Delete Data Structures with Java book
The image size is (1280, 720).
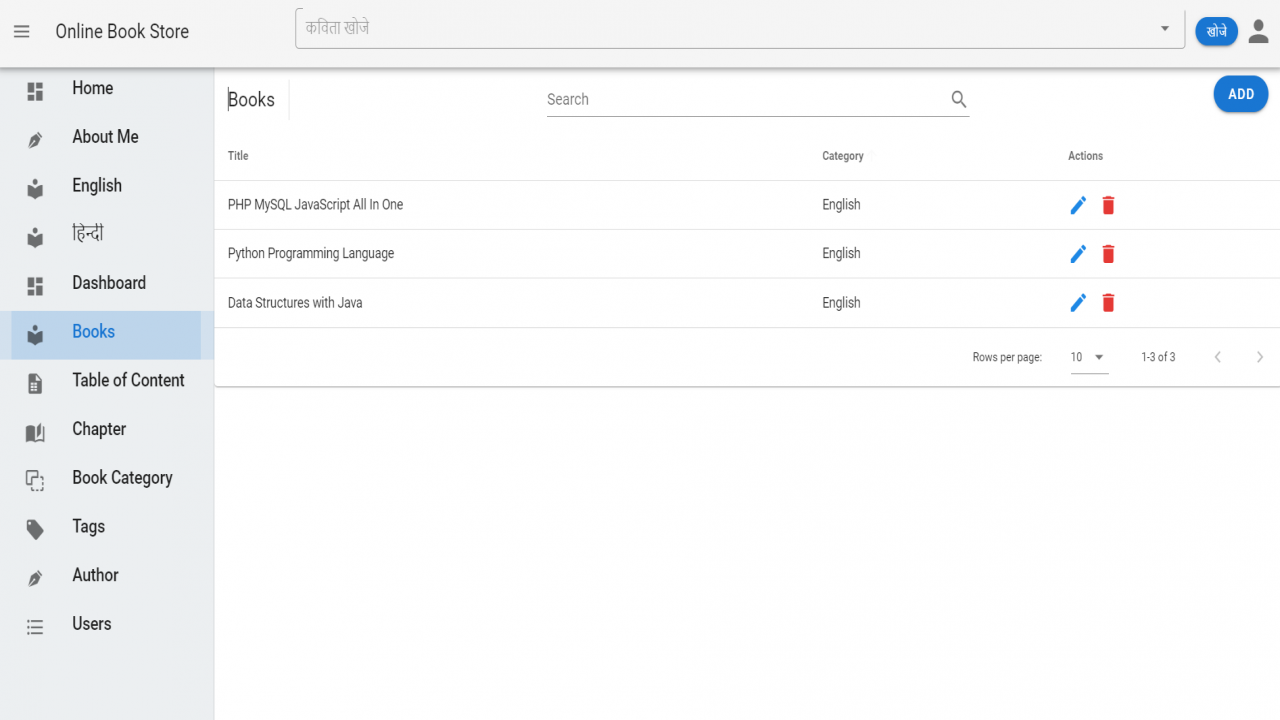point(1108,303)
